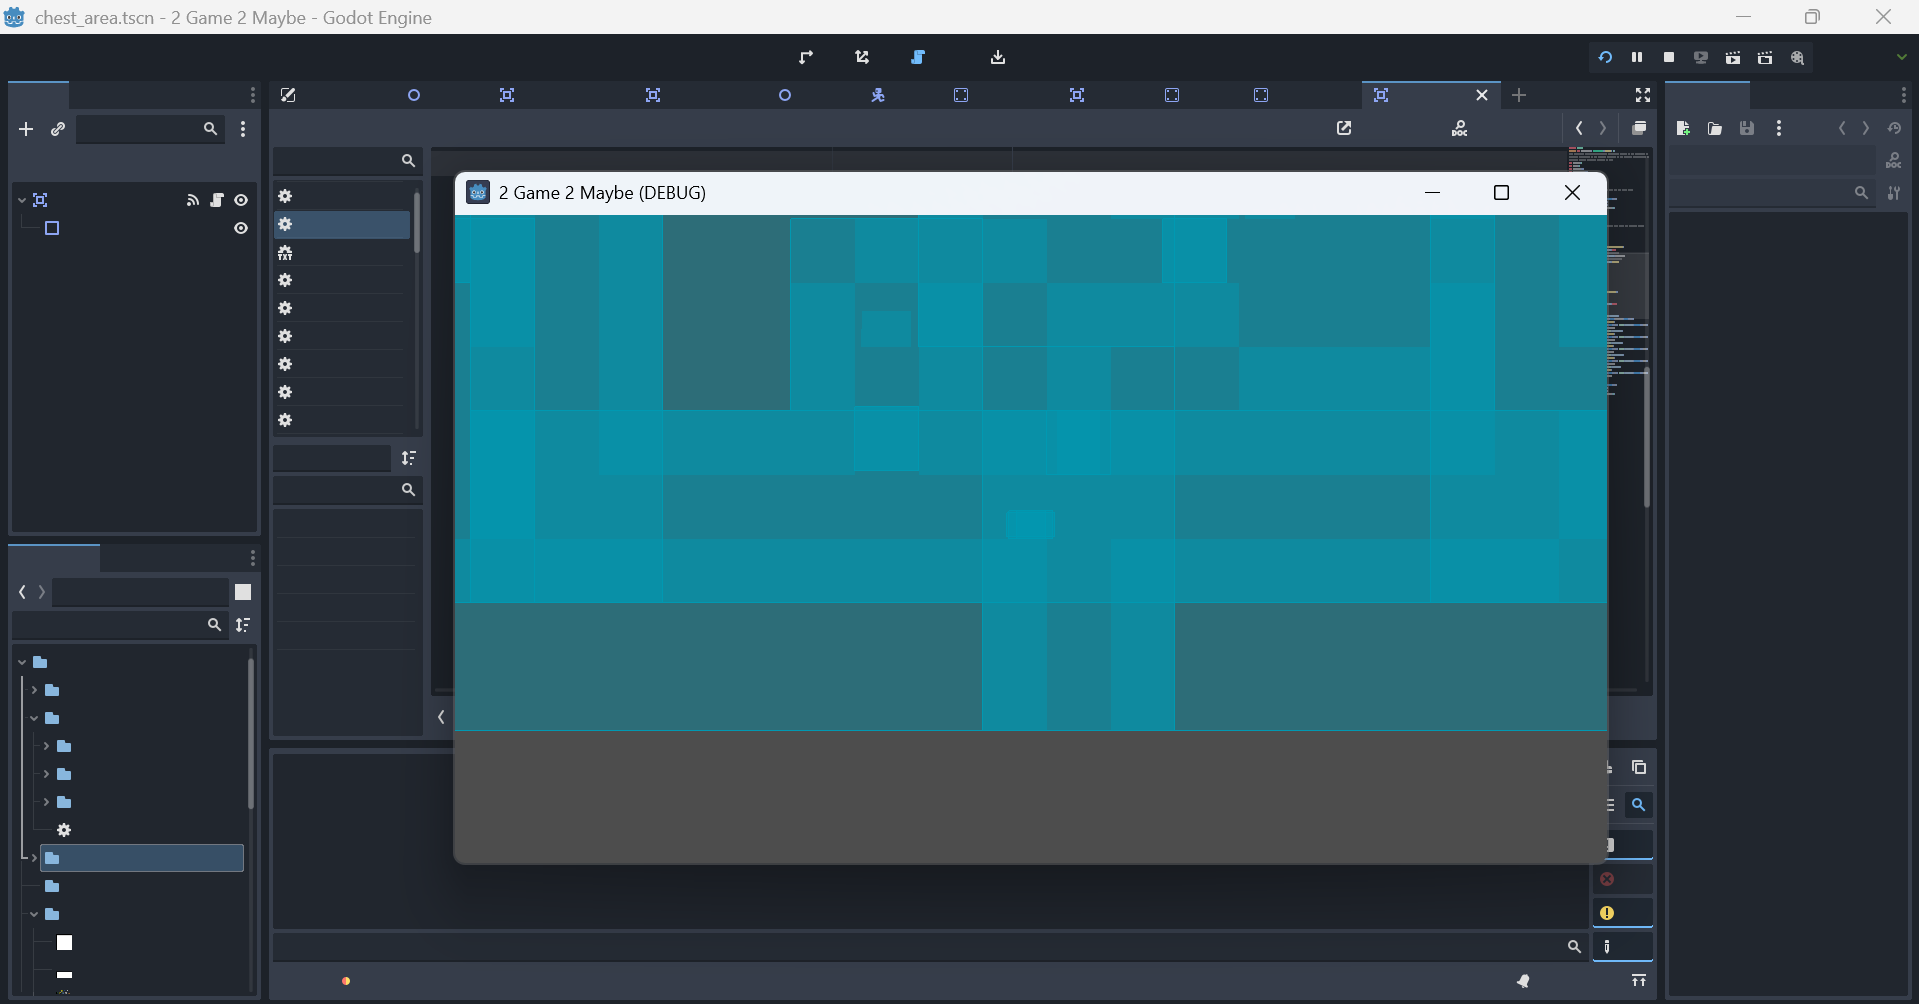
Task: Pause the running game scene
Action: 1637,57
